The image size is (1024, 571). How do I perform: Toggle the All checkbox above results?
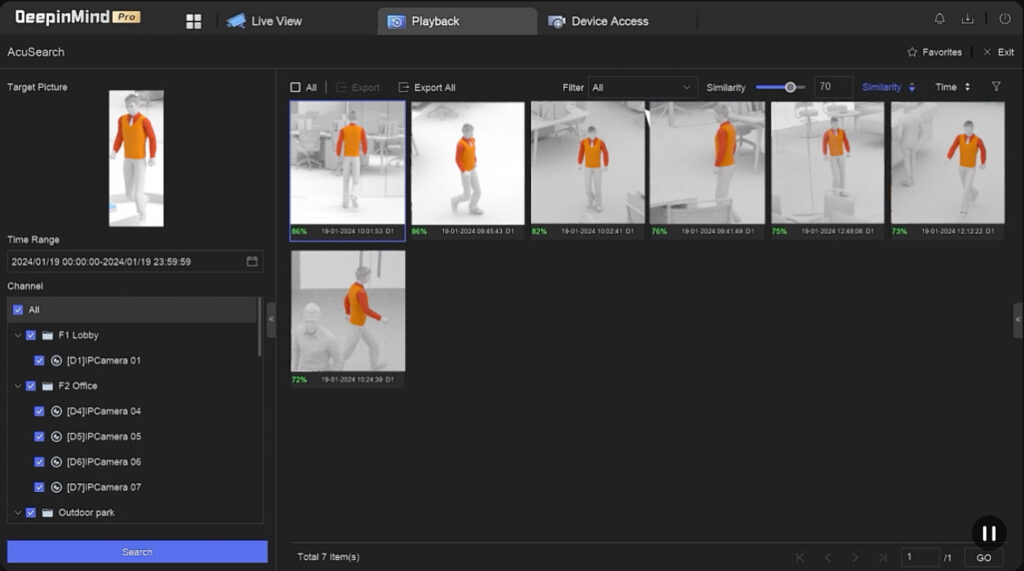pos(295,88)
